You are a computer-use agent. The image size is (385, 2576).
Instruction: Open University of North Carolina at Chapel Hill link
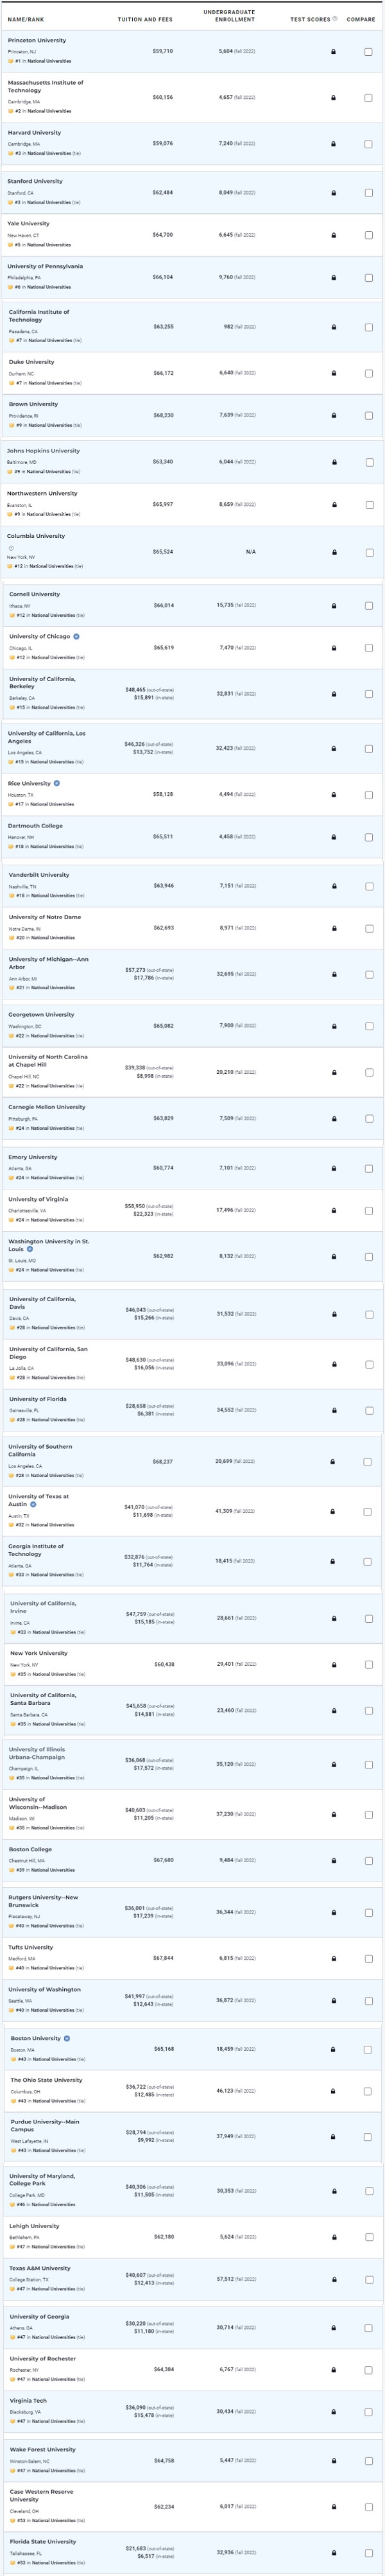(48, 1060)
